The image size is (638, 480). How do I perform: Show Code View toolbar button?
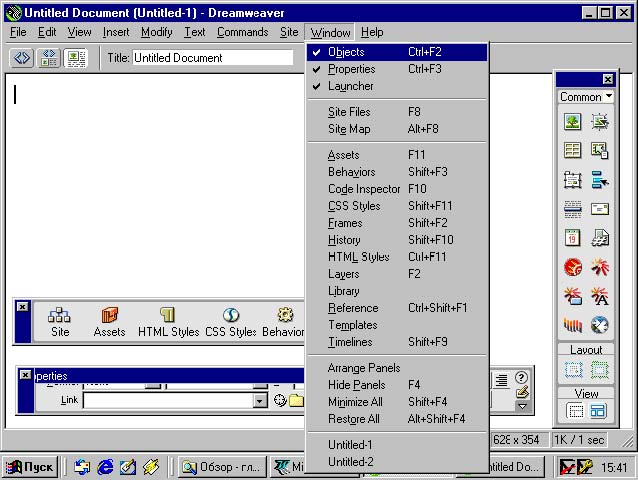(x=21, y=58)
